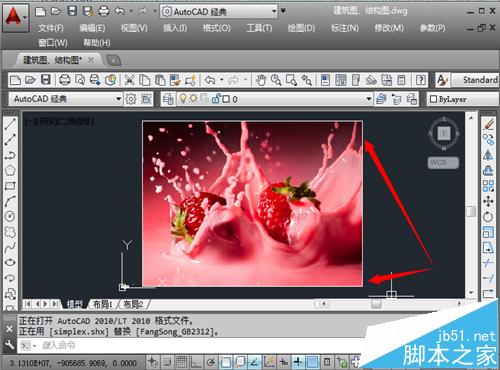Select the Move modify tool

488,201
